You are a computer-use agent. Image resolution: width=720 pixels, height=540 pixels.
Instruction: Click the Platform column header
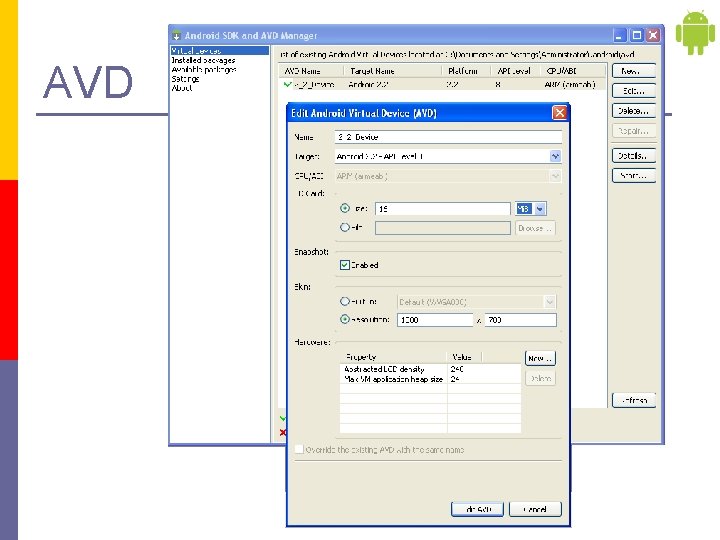467,71
